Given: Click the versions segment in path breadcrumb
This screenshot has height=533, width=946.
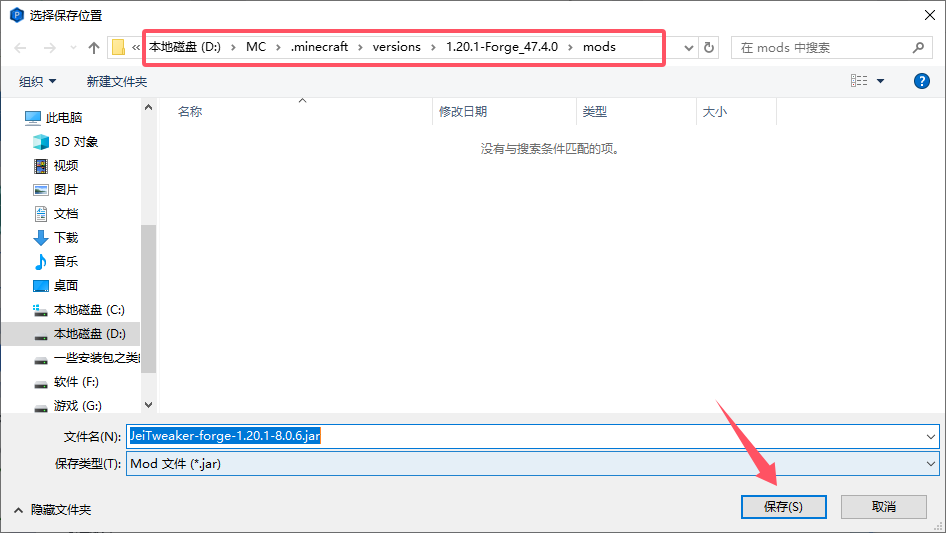Looking at the screenshot, I should (397, 47).
